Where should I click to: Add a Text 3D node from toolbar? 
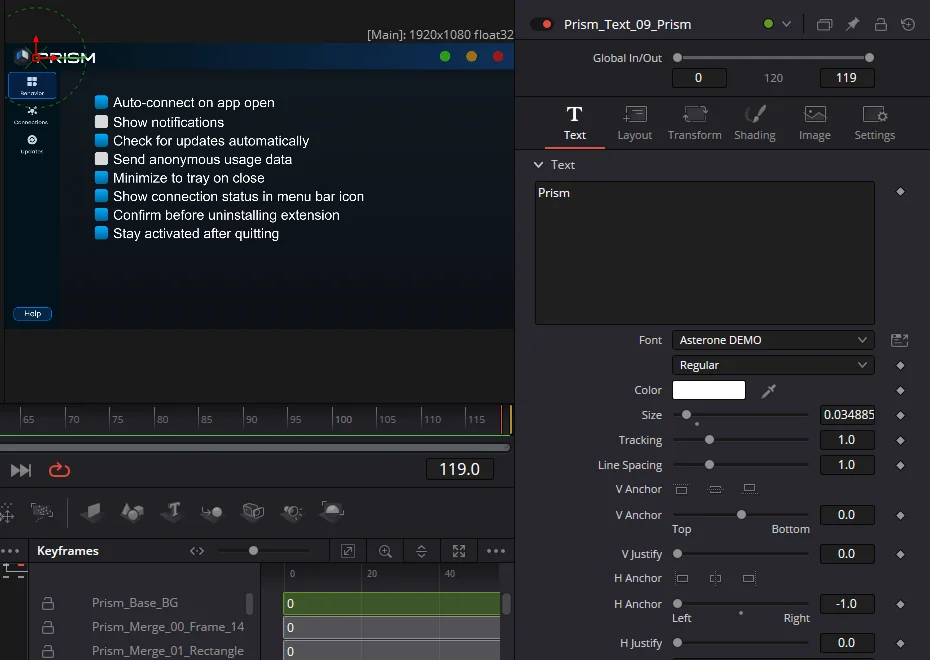point(173,511)
